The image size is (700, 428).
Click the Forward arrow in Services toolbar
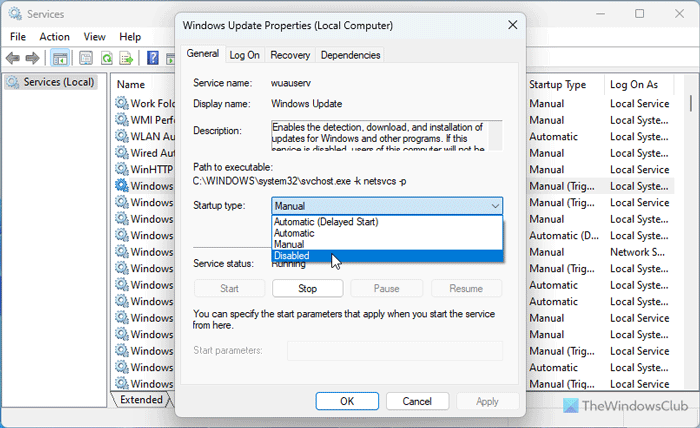(x=32, y=58)
